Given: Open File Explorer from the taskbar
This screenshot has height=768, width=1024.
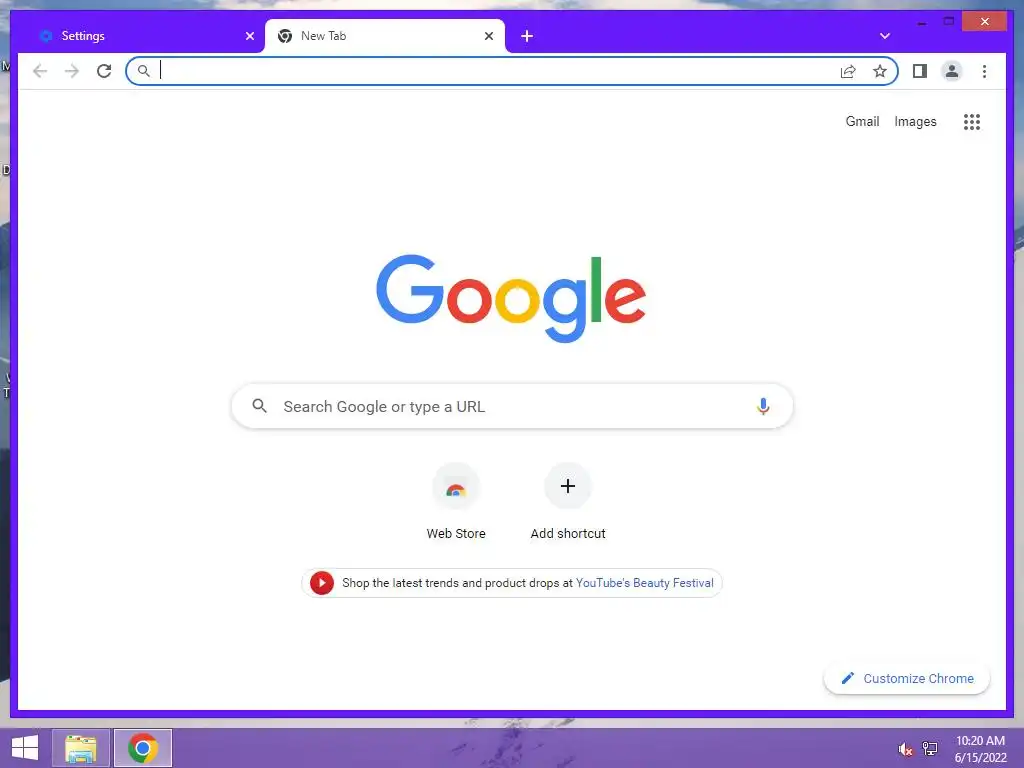Looking at the screenshot, I should click(x=80, y=748).
